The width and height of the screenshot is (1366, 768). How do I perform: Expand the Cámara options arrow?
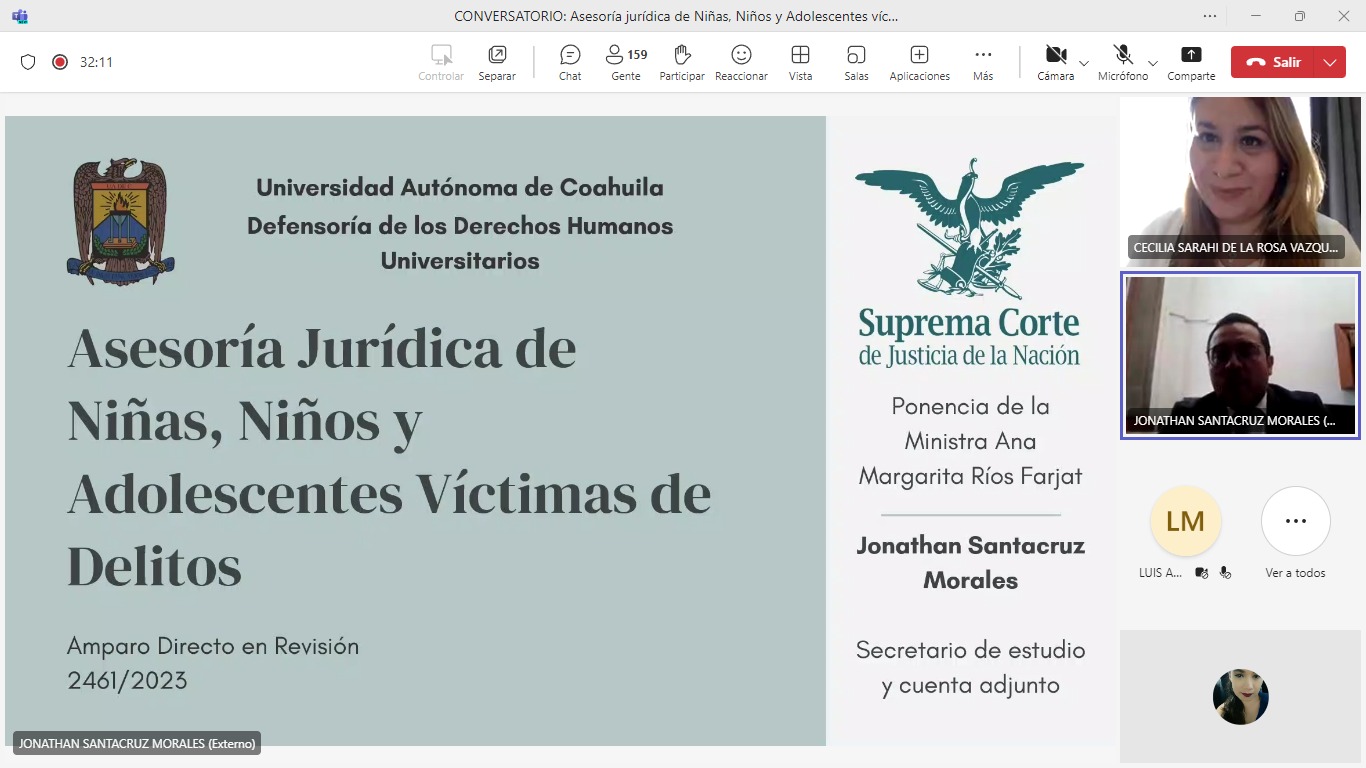click(1084, 62)
